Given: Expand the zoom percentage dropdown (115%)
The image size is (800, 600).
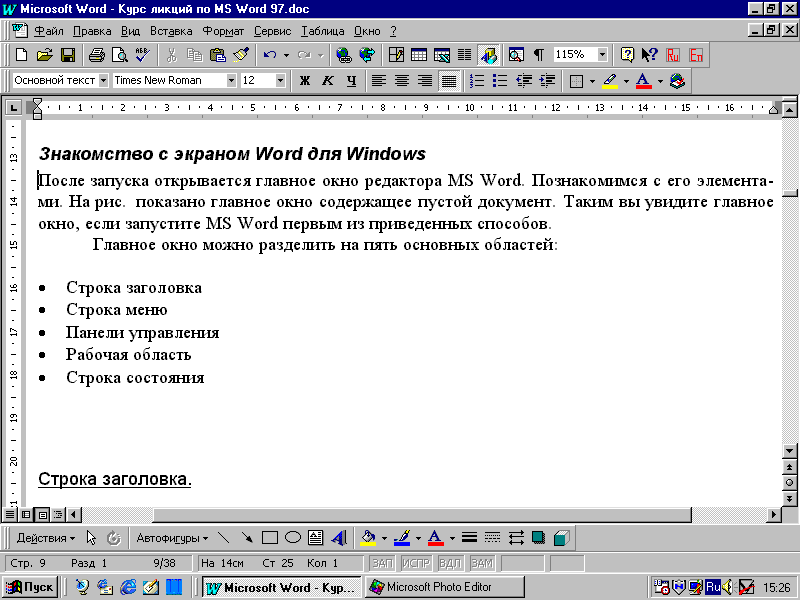Looking at the screenshot, I should click(x=603, y=55).
